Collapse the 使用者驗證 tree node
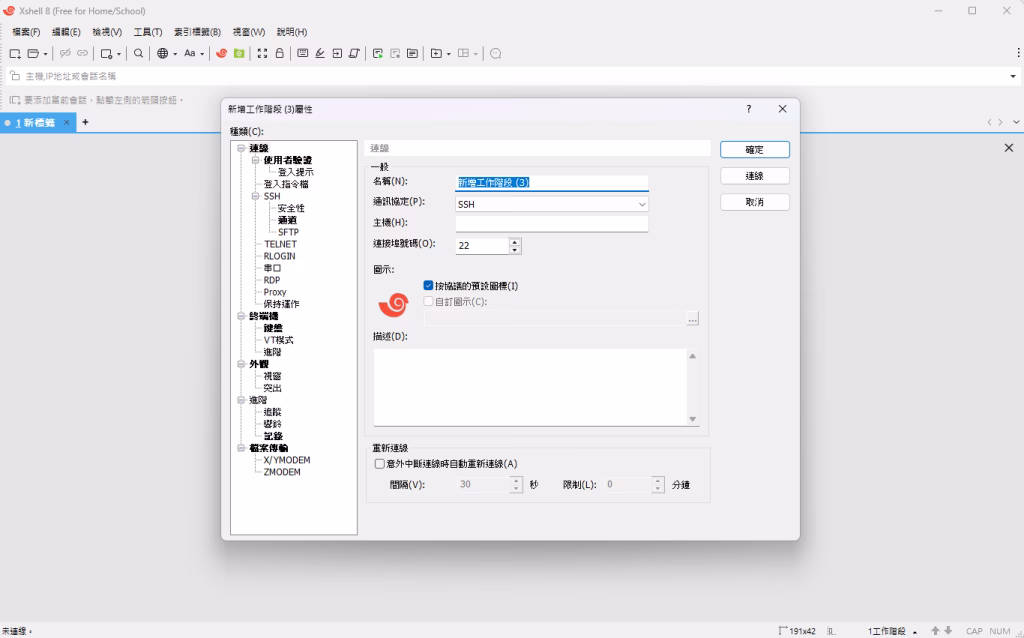Image resolution: width=1024 pixels, height=638 pixels. tap(255, 160)
